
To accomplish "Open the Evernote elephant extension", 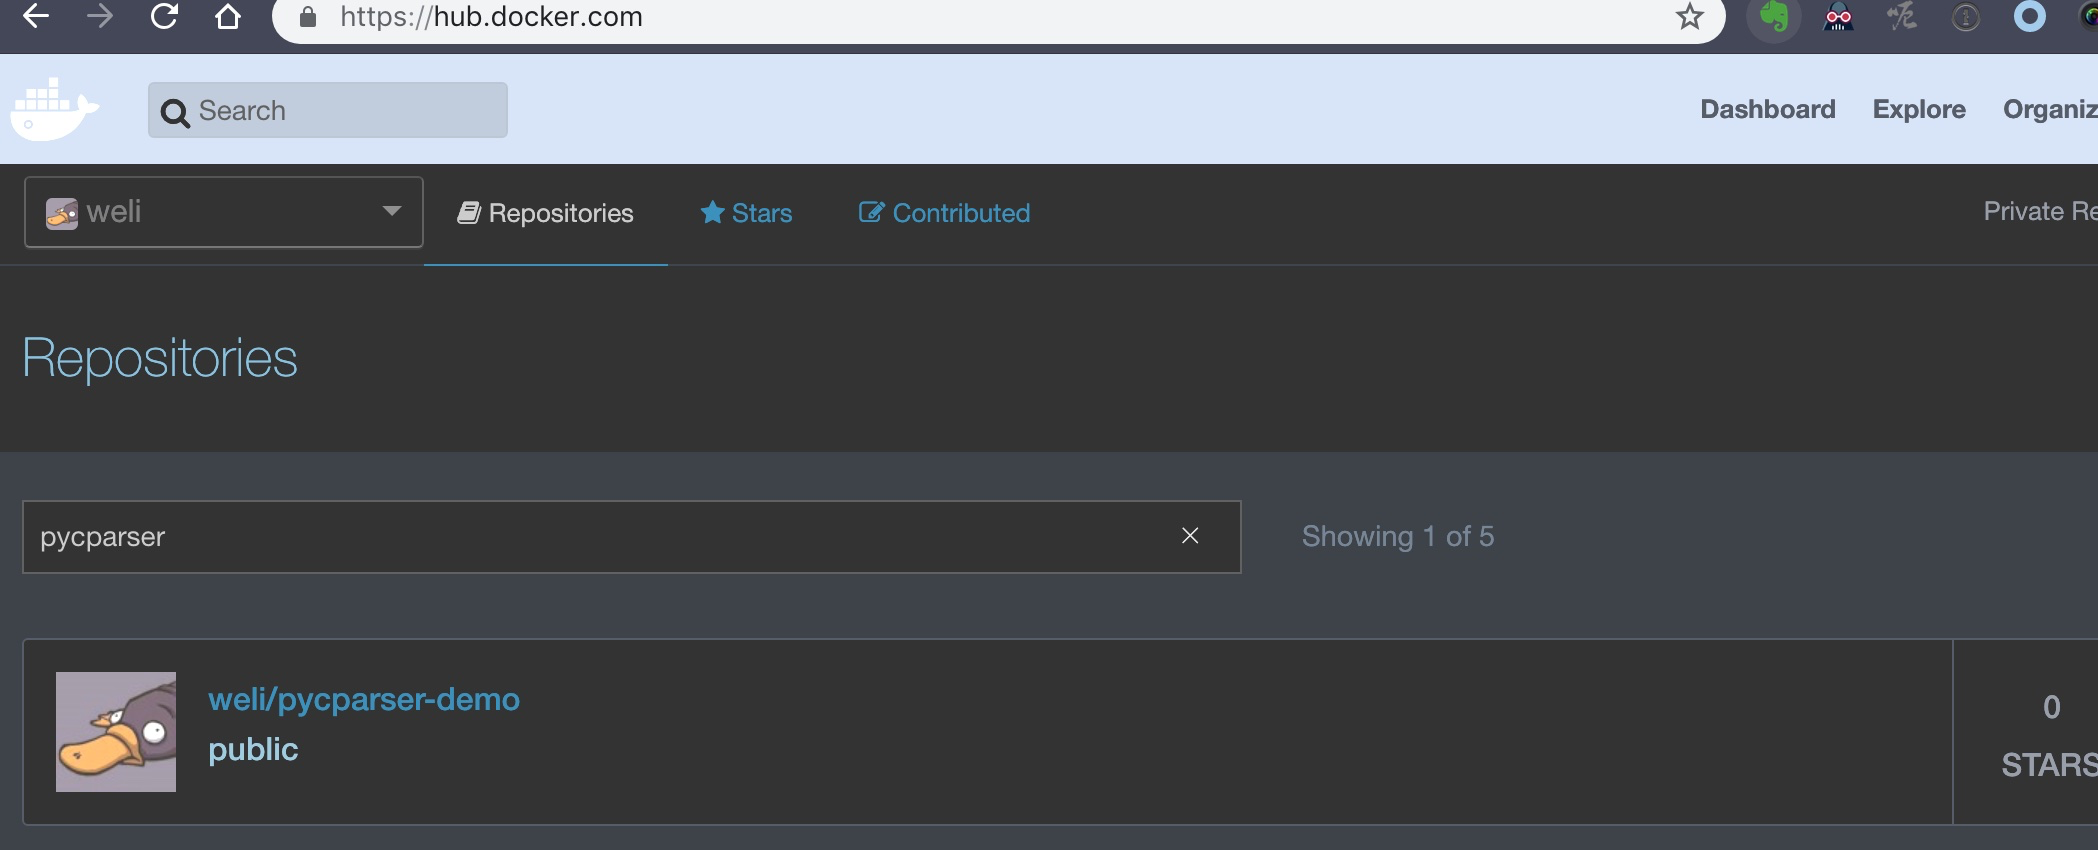I will [x=1774, y=17].
